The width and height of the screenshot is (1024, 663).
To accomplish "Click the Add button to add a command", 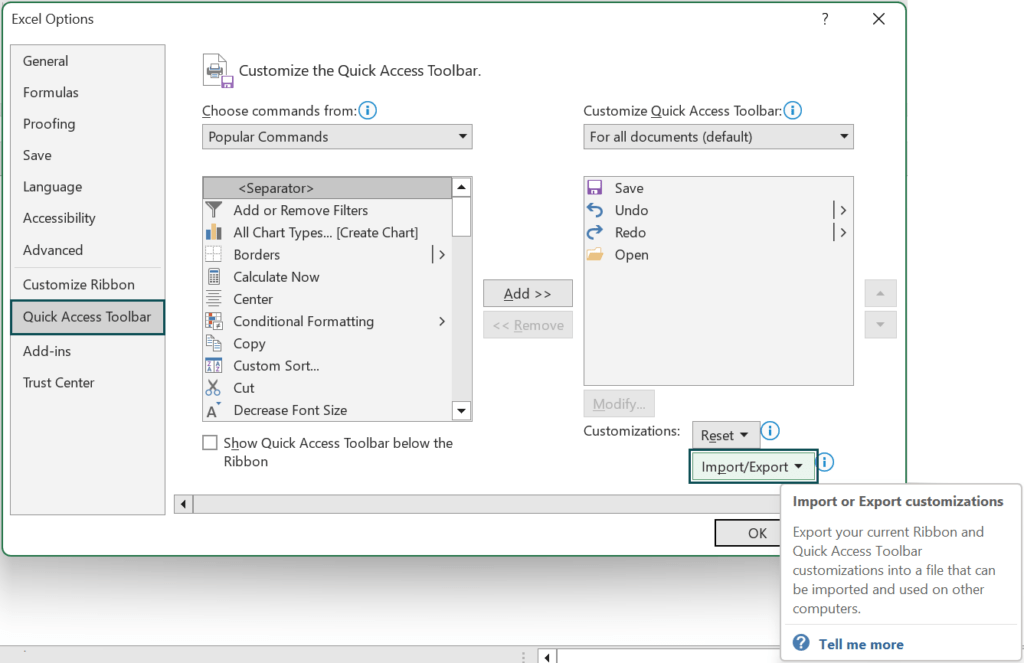I will coord(527,293).
